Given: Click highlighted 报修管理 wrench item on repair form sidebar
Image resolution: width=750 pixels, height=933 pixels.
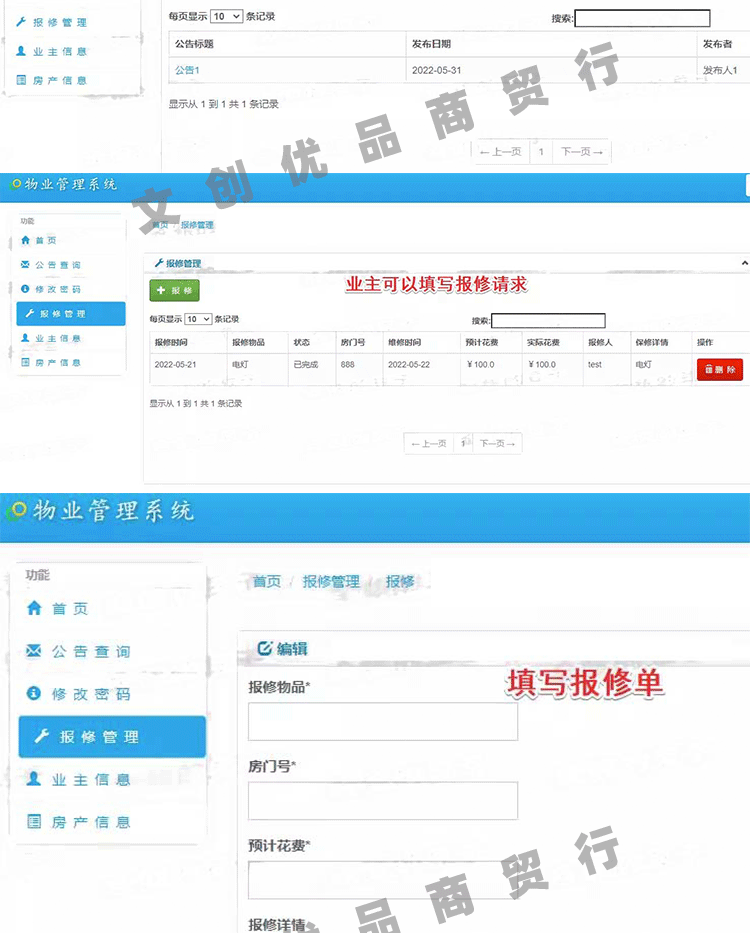Looking at the screenshot, I should [112, 737].
